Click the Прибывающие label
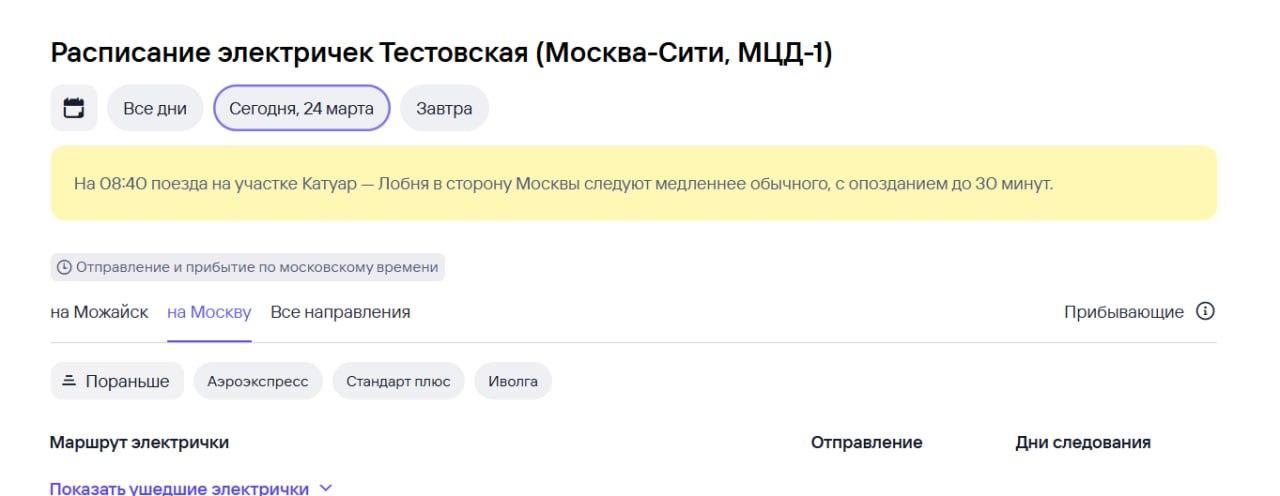This screenshot has height=496, width=1280. point(1123,312)
